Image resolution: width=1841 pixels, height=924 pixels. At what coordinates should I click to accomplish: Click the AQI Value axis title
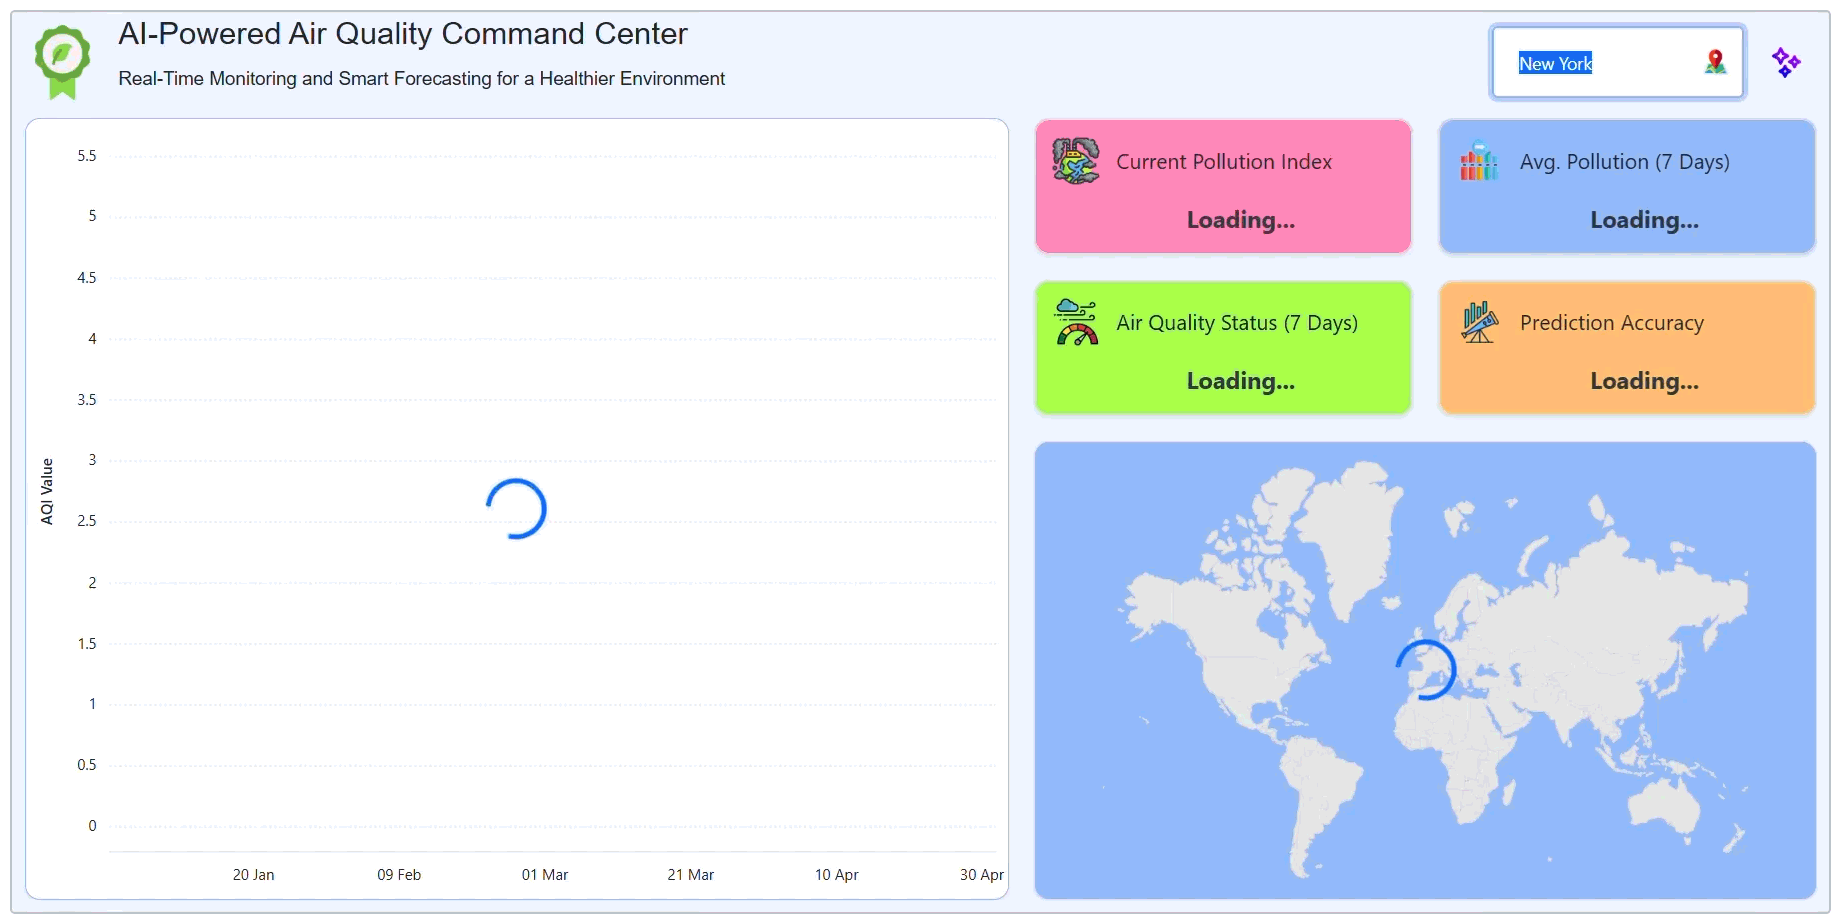click(x=46, y=490)
